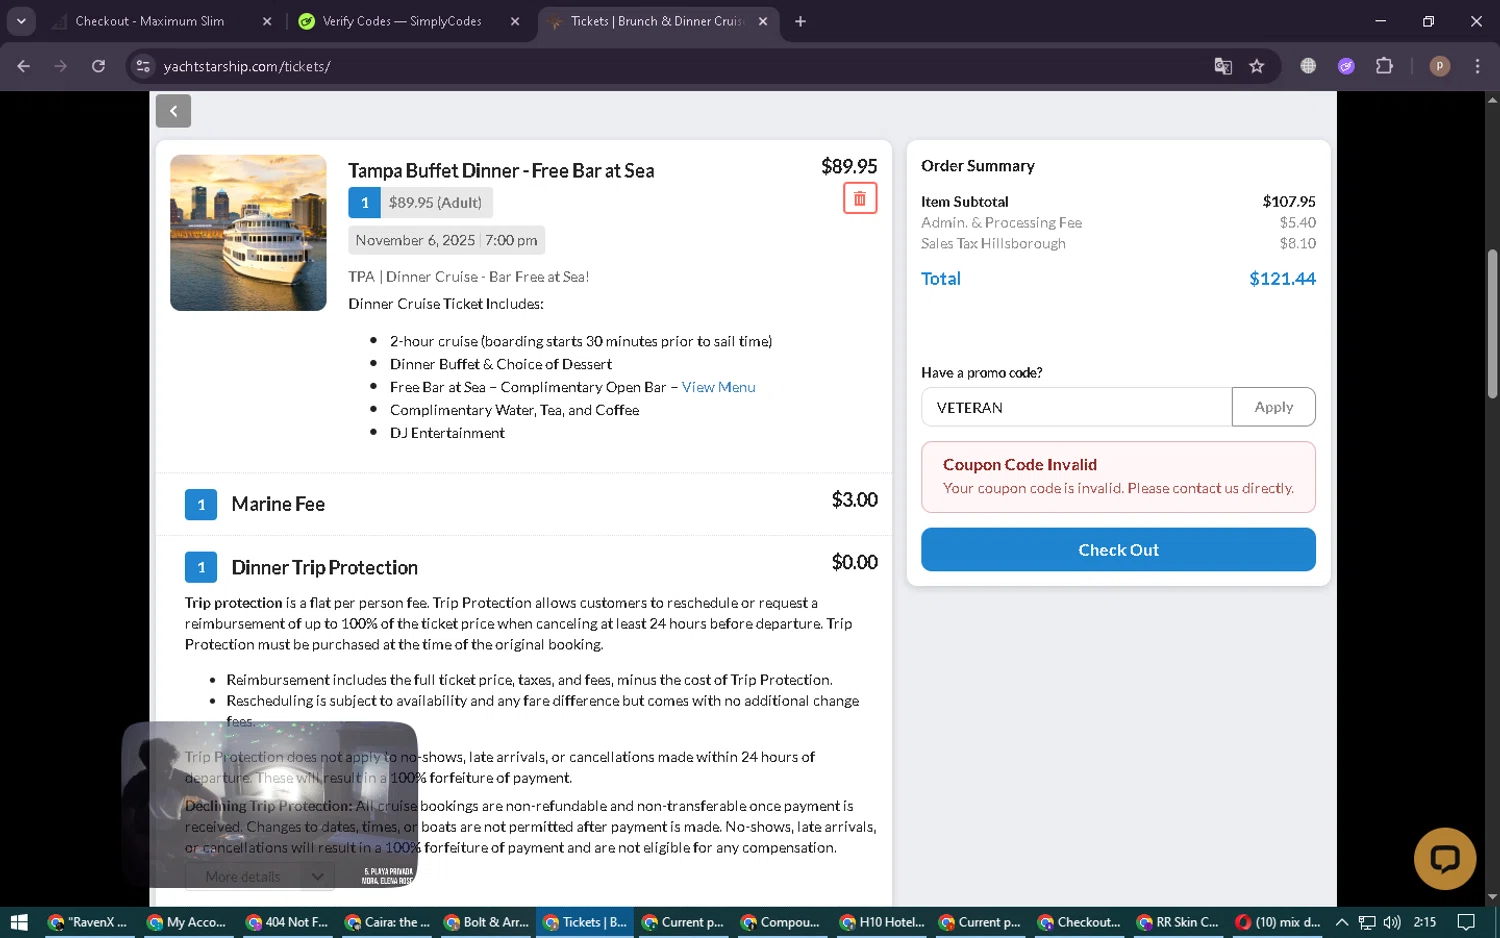
Task: Switch to My Acco... taskbar window
Action: 187,922
